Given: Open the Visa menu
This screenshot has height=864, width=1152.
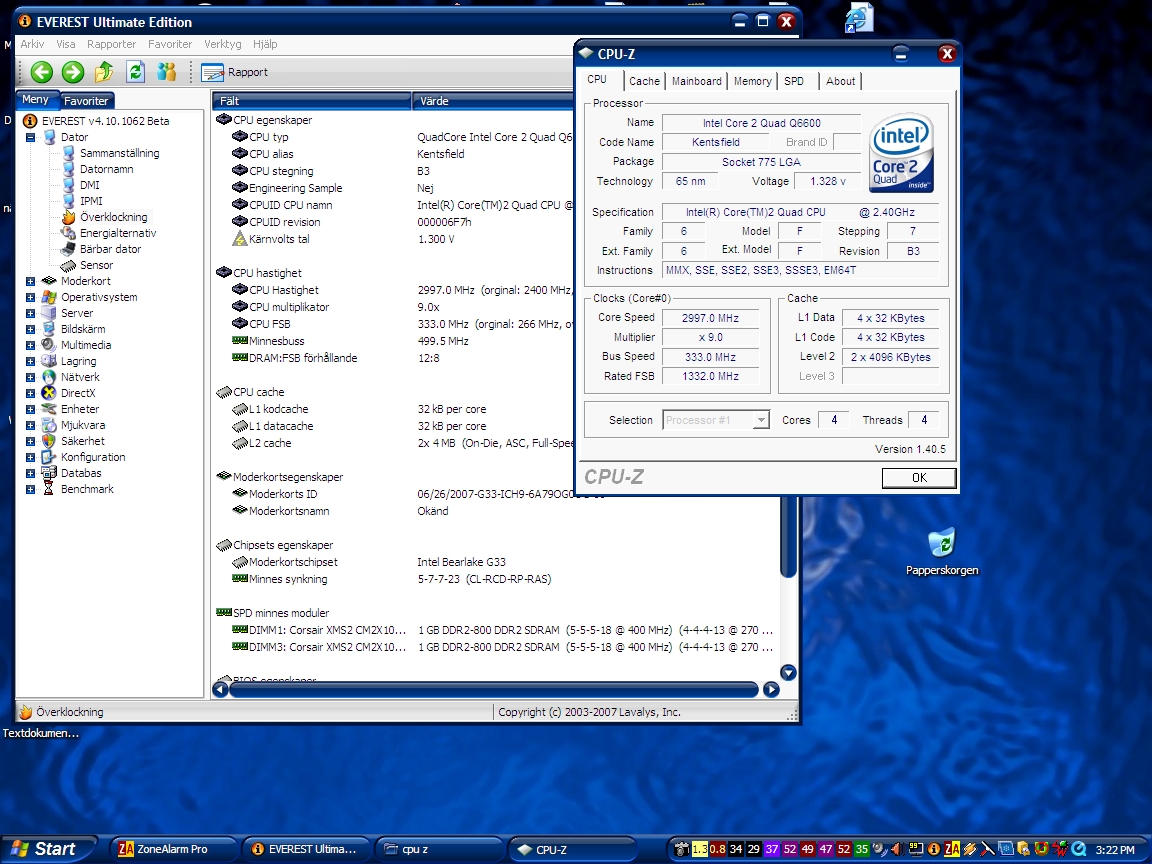Looking at the screenshot, I should (65, 44).
